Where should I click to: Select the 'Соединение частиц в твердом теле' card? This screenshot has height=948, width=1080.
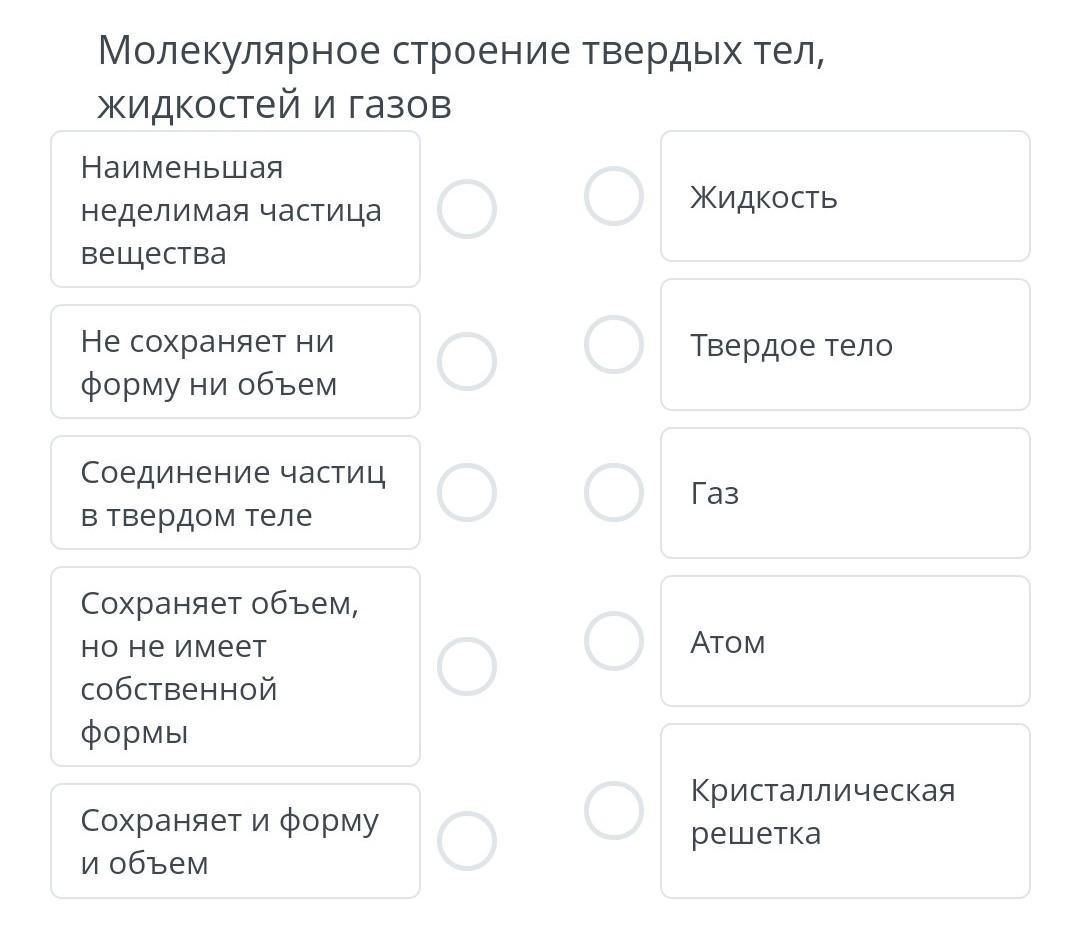235,492
